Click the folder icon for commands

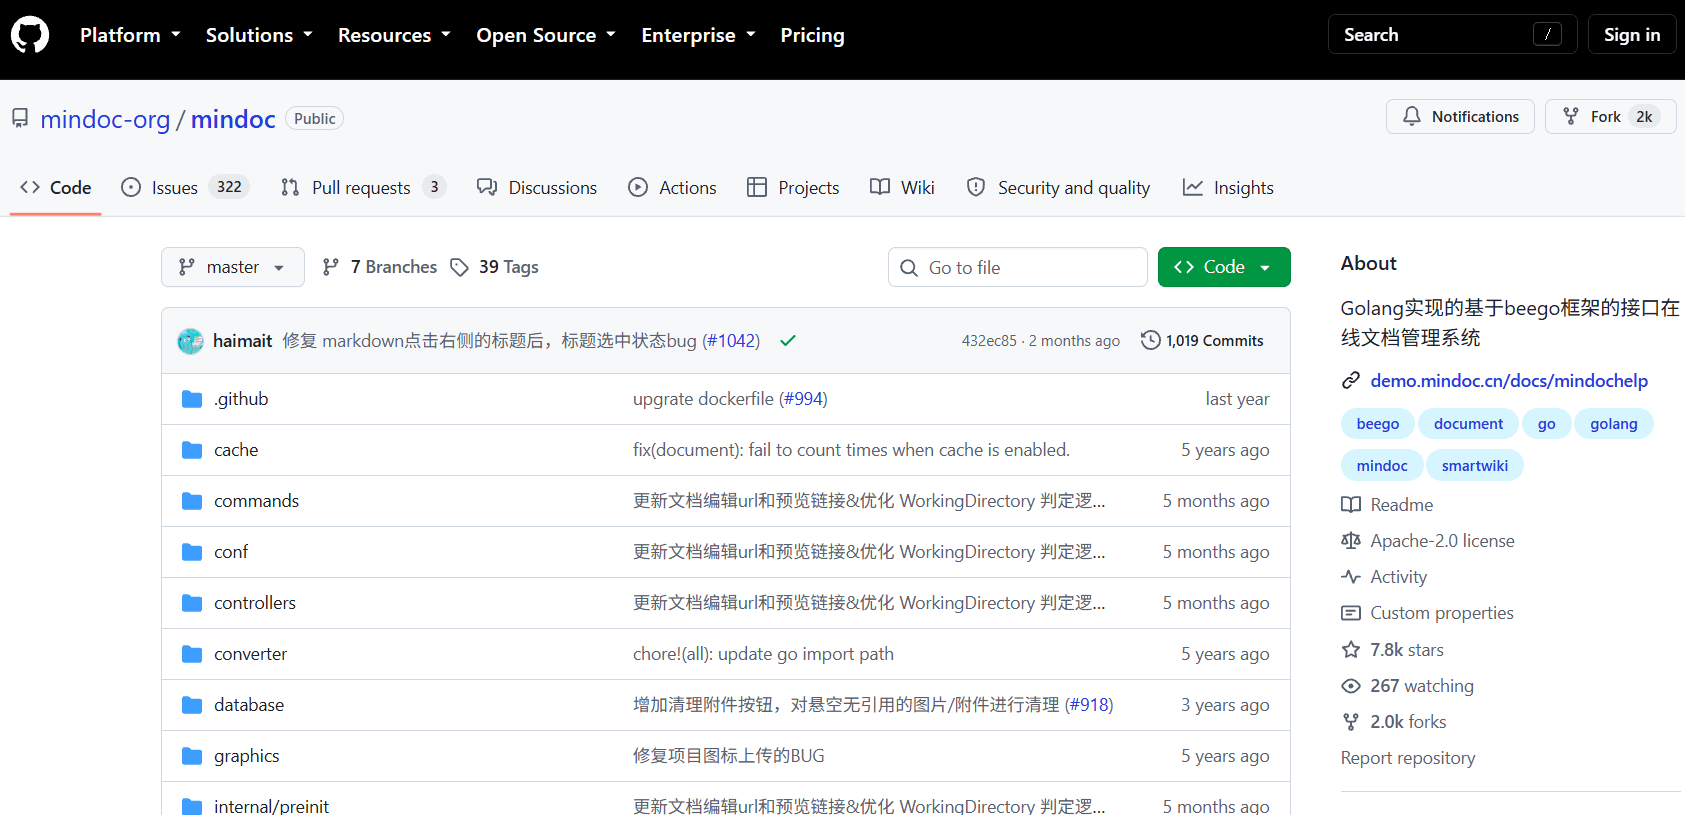coord(192,501)
